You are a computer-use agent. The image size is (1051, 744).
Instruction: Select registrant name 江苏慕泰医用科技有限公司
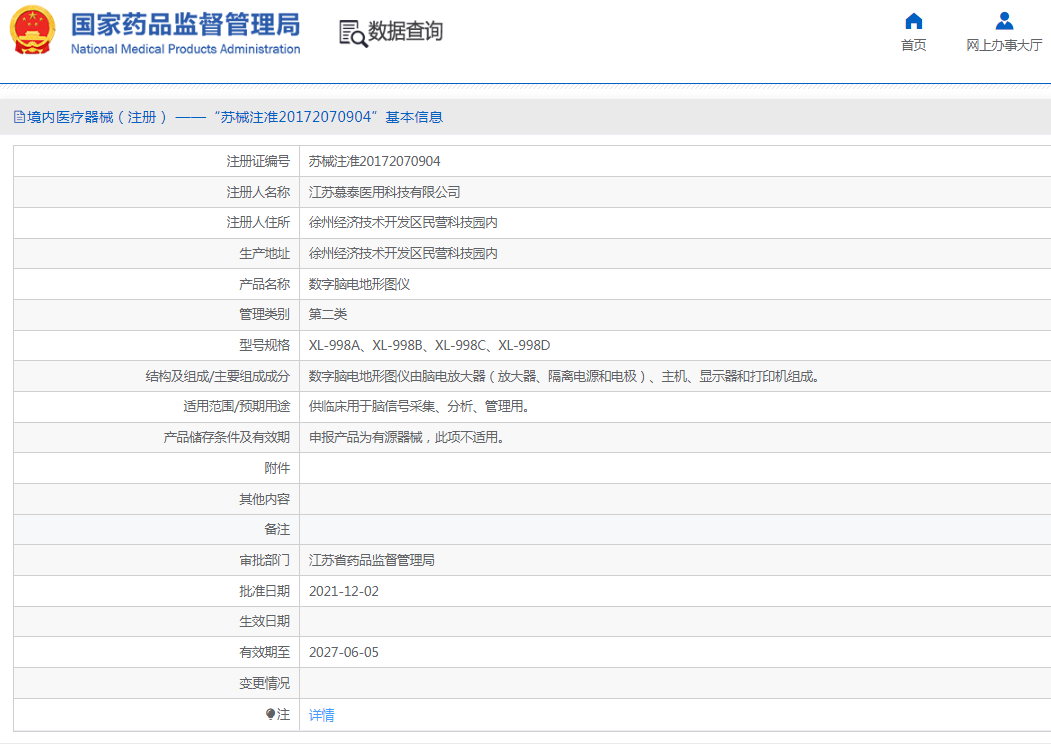(385, 192)
